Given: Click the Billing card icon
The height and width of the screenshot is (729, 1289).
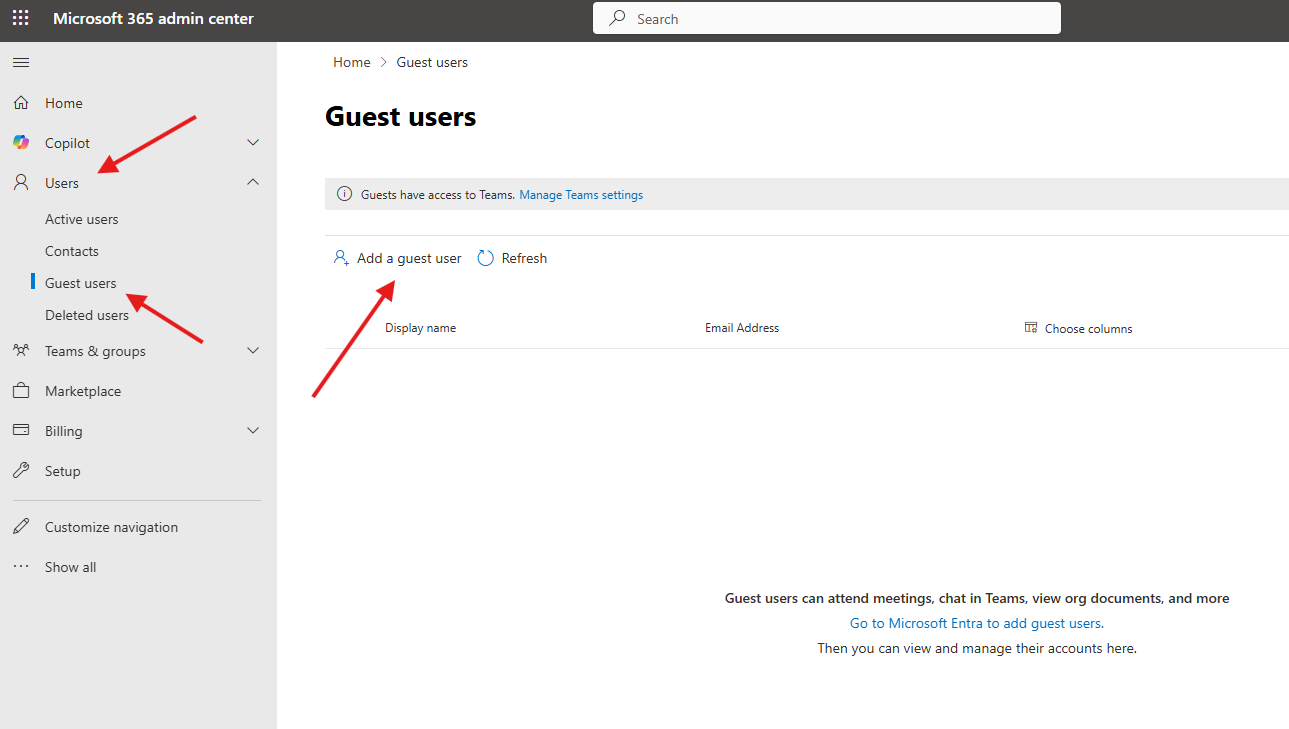Looking at the screenshot, I should click(x=21, y=431).
